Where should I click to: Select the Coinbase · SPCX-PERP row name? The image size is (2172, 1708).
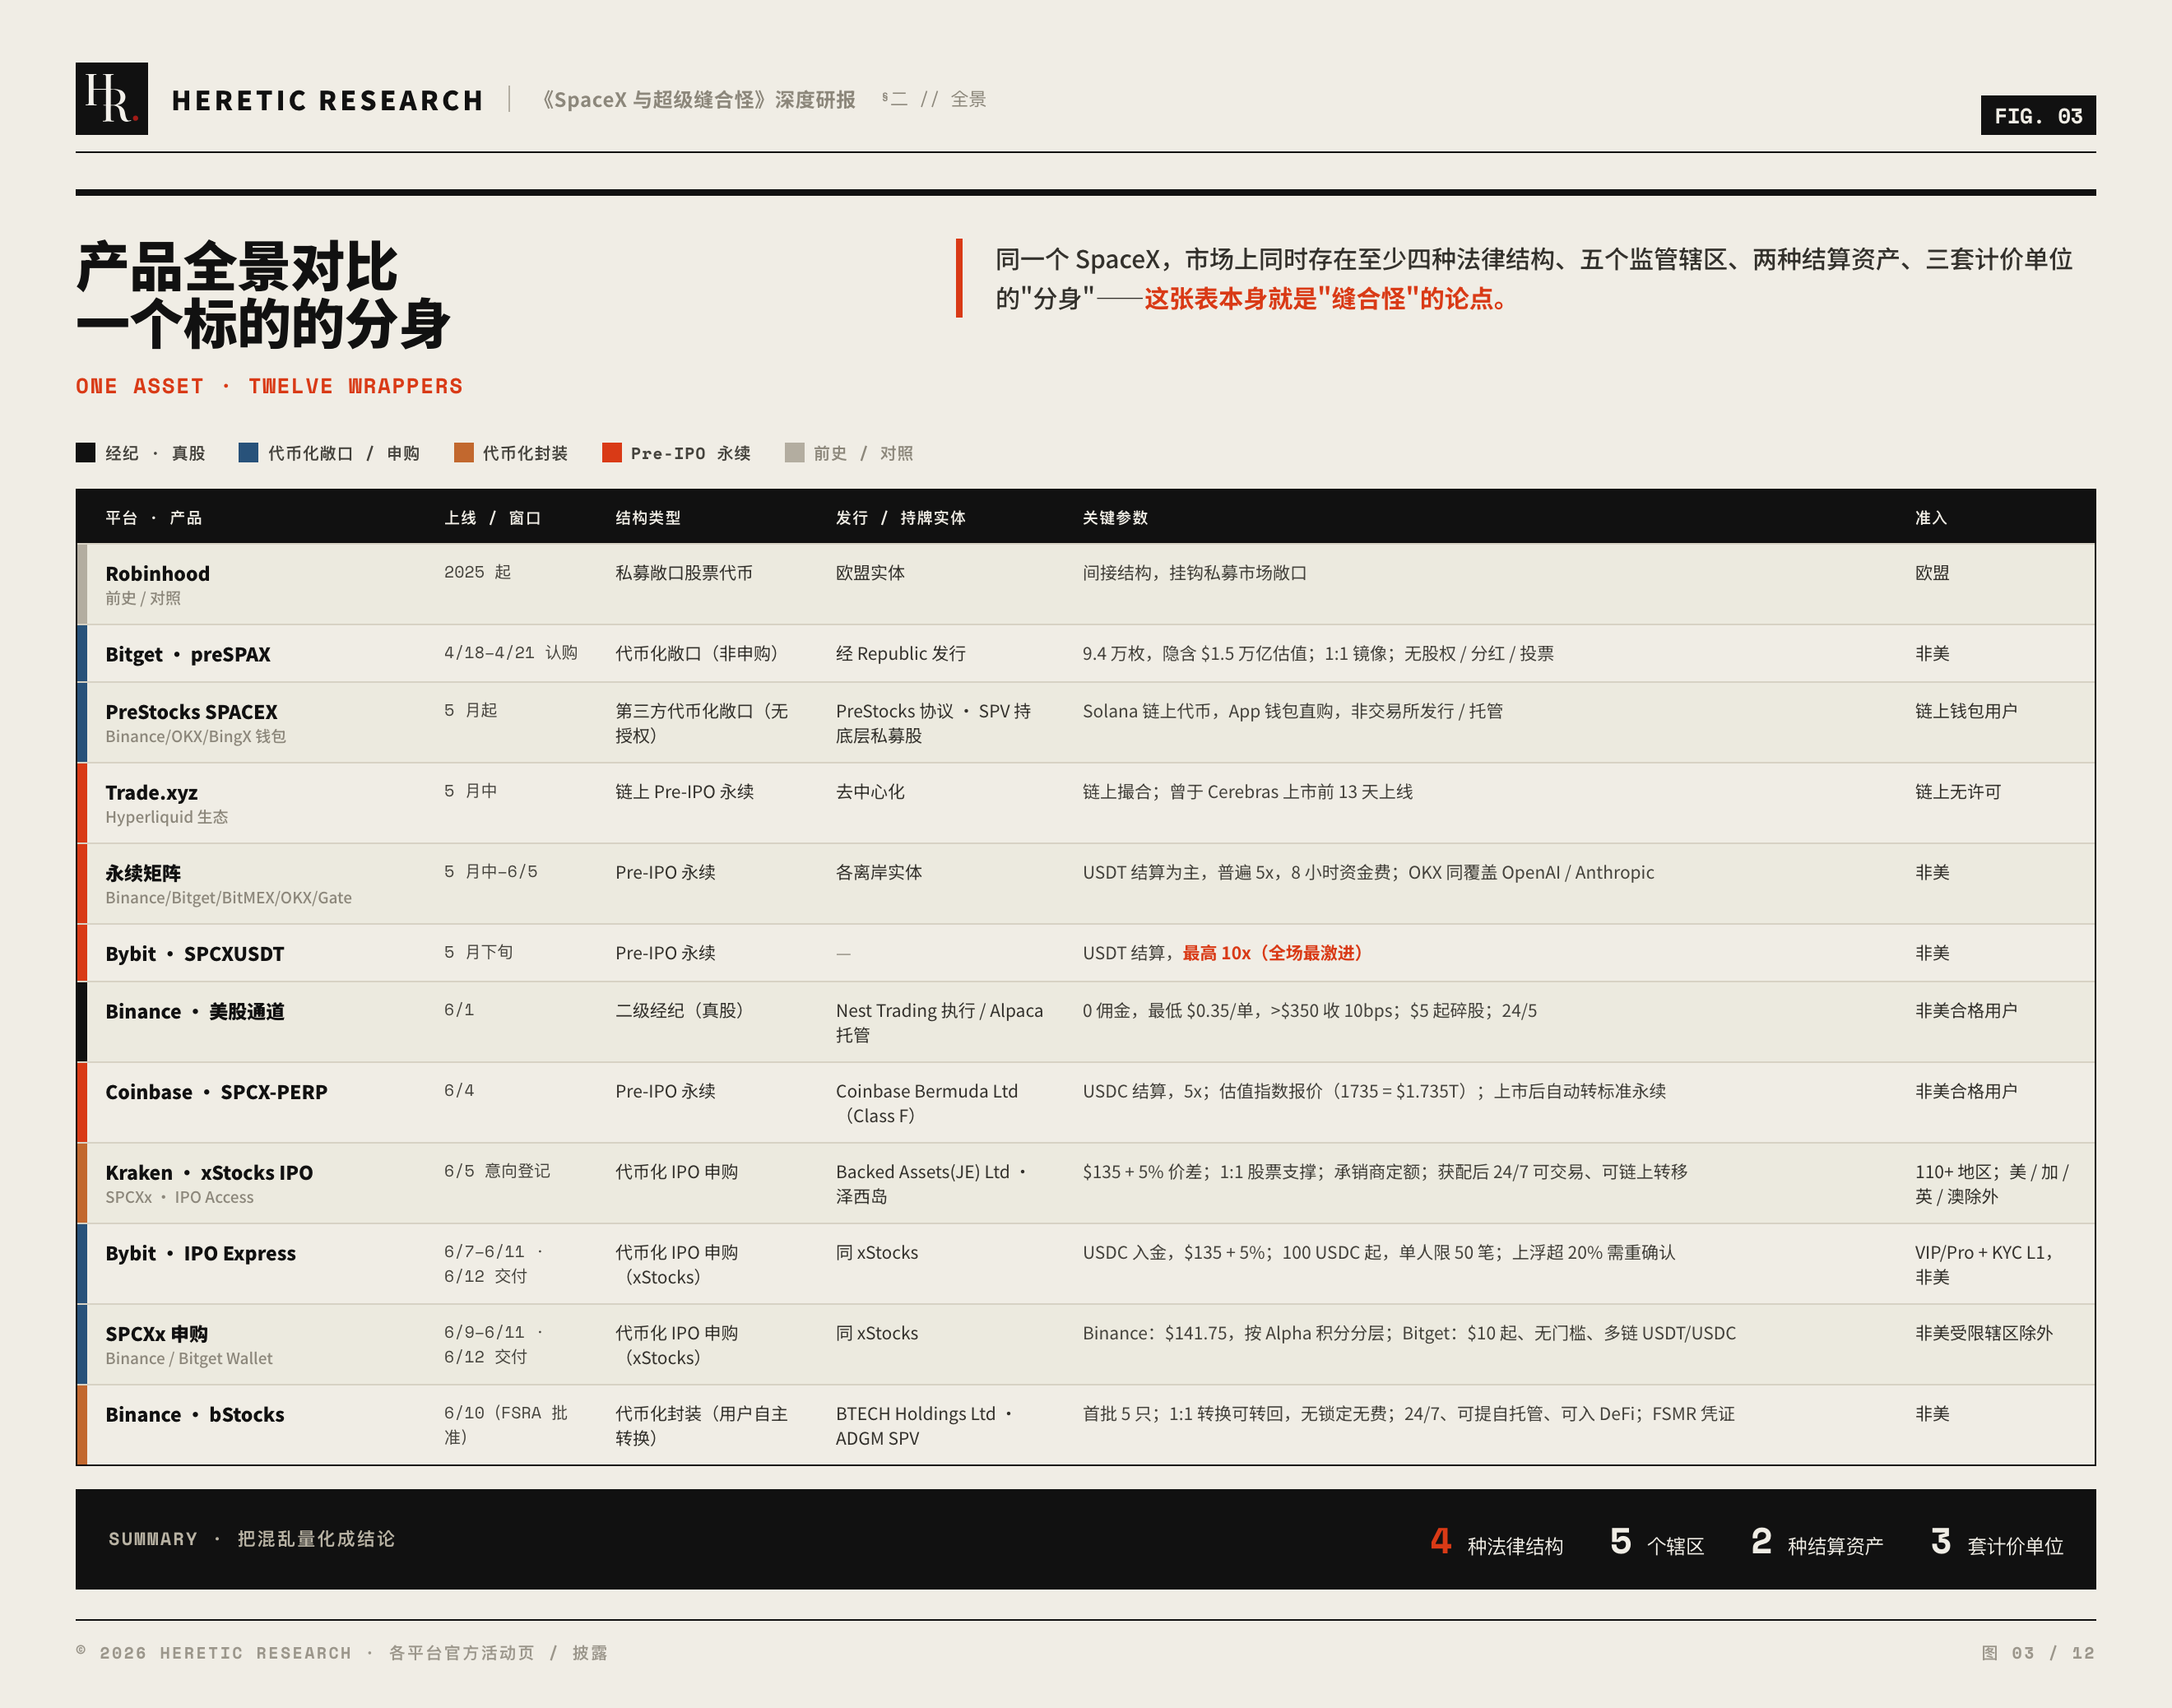tap(217, 1092)
